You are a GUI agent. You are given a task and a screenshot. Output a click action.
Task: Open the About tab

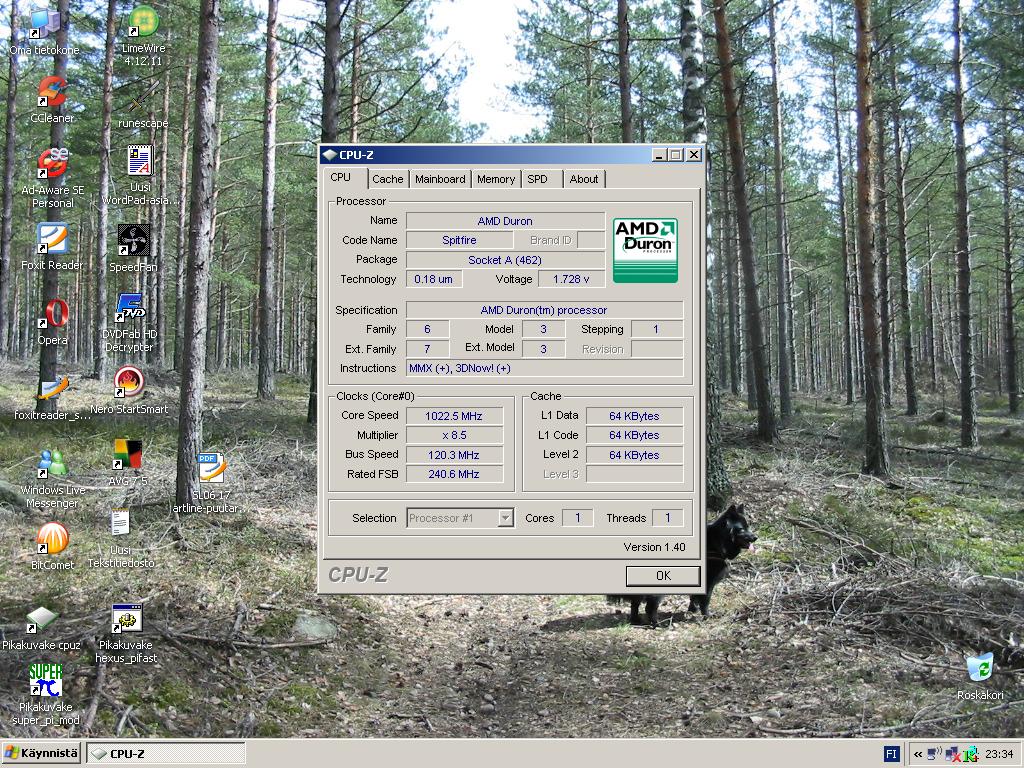point(584,179)
